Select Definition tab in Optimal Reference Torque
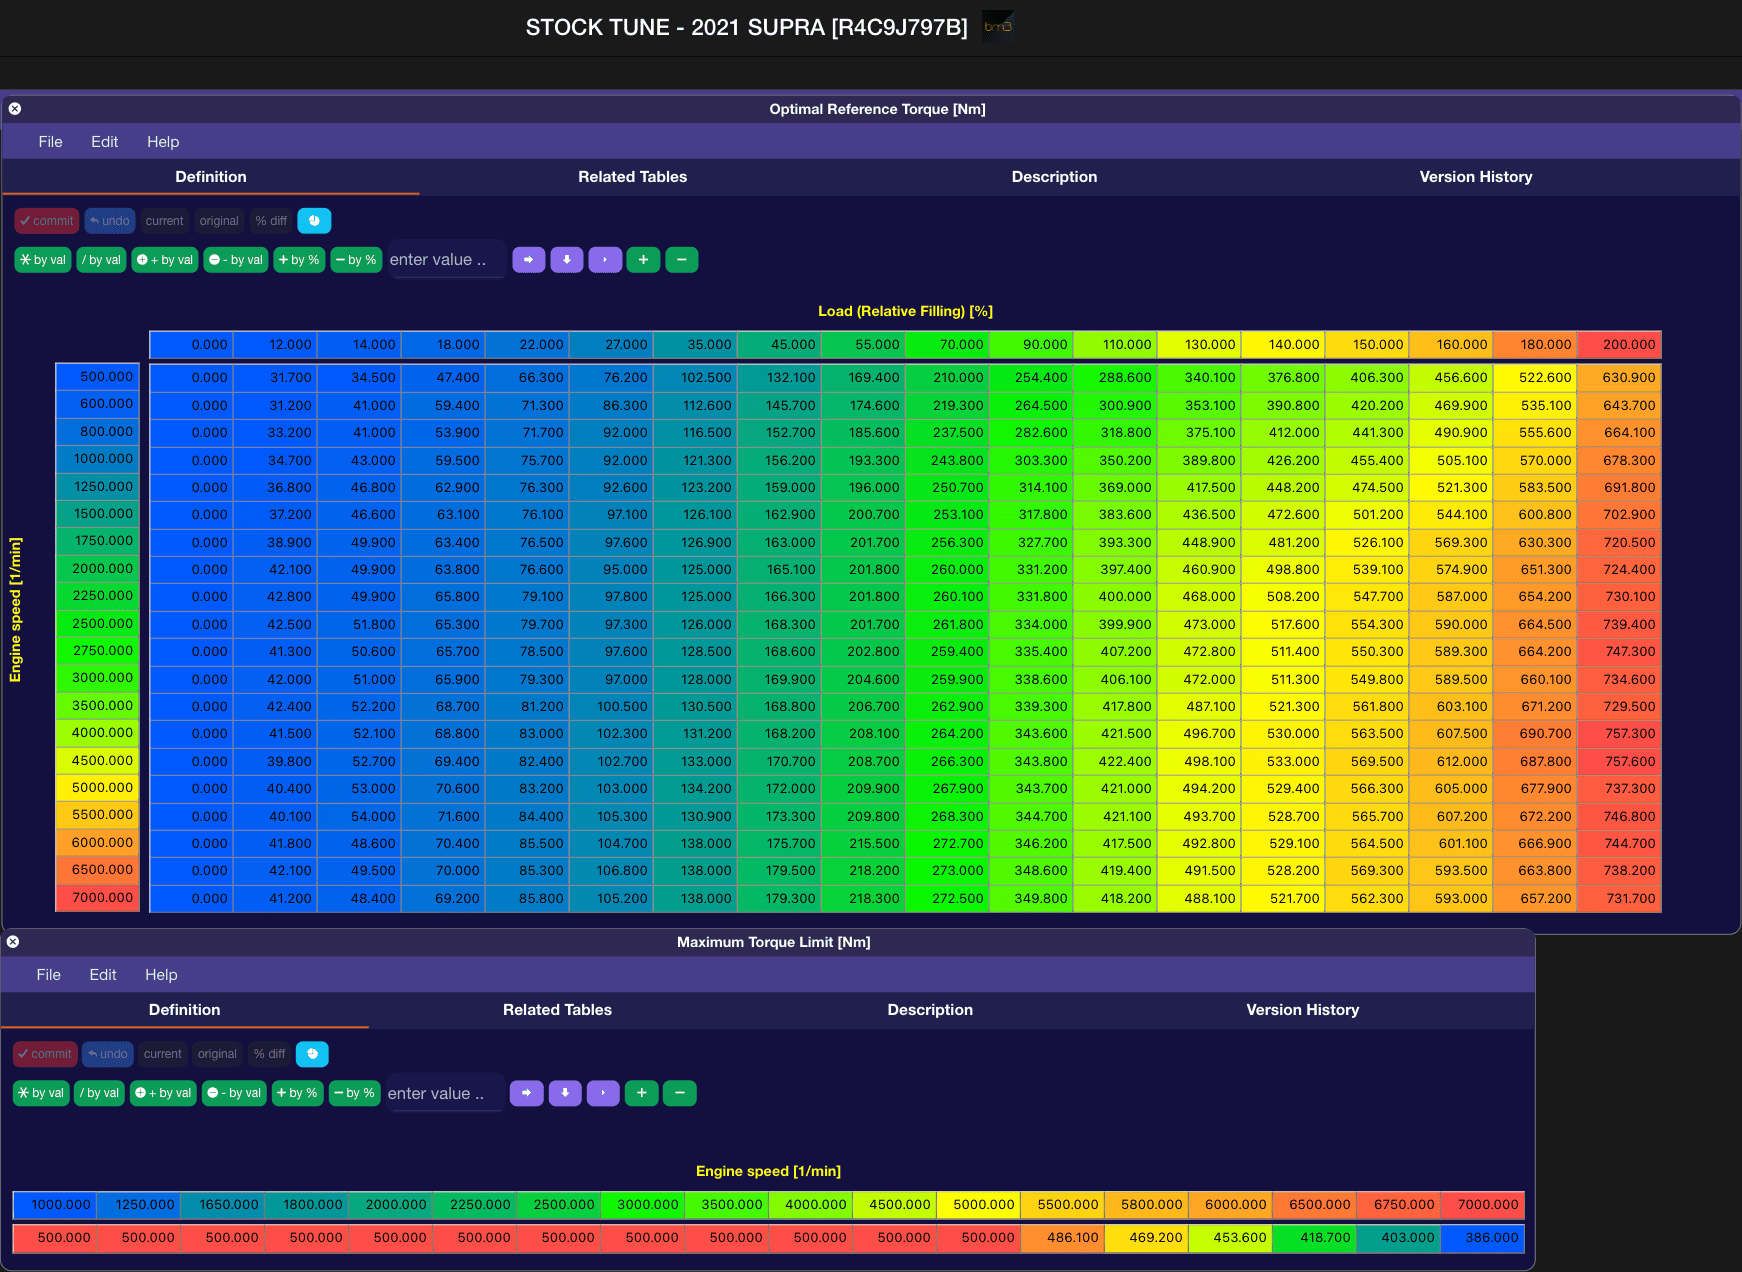The width and height of the screenshot is (1742, 1272). tap(210, 177)
